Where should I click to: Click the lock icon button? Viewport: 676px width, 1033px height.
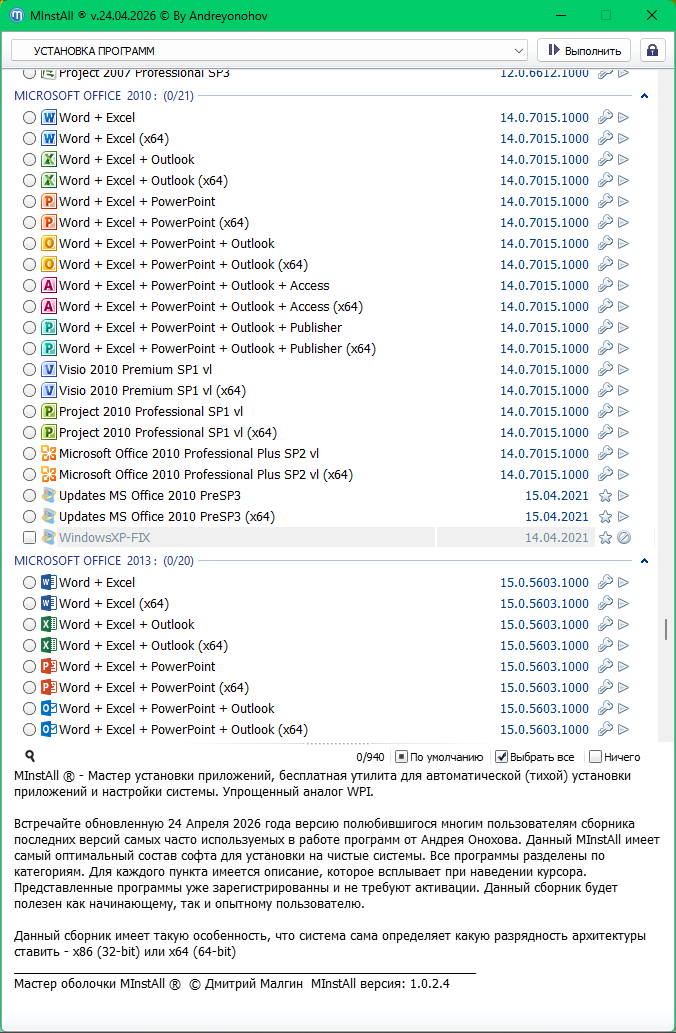pos(653,50)
